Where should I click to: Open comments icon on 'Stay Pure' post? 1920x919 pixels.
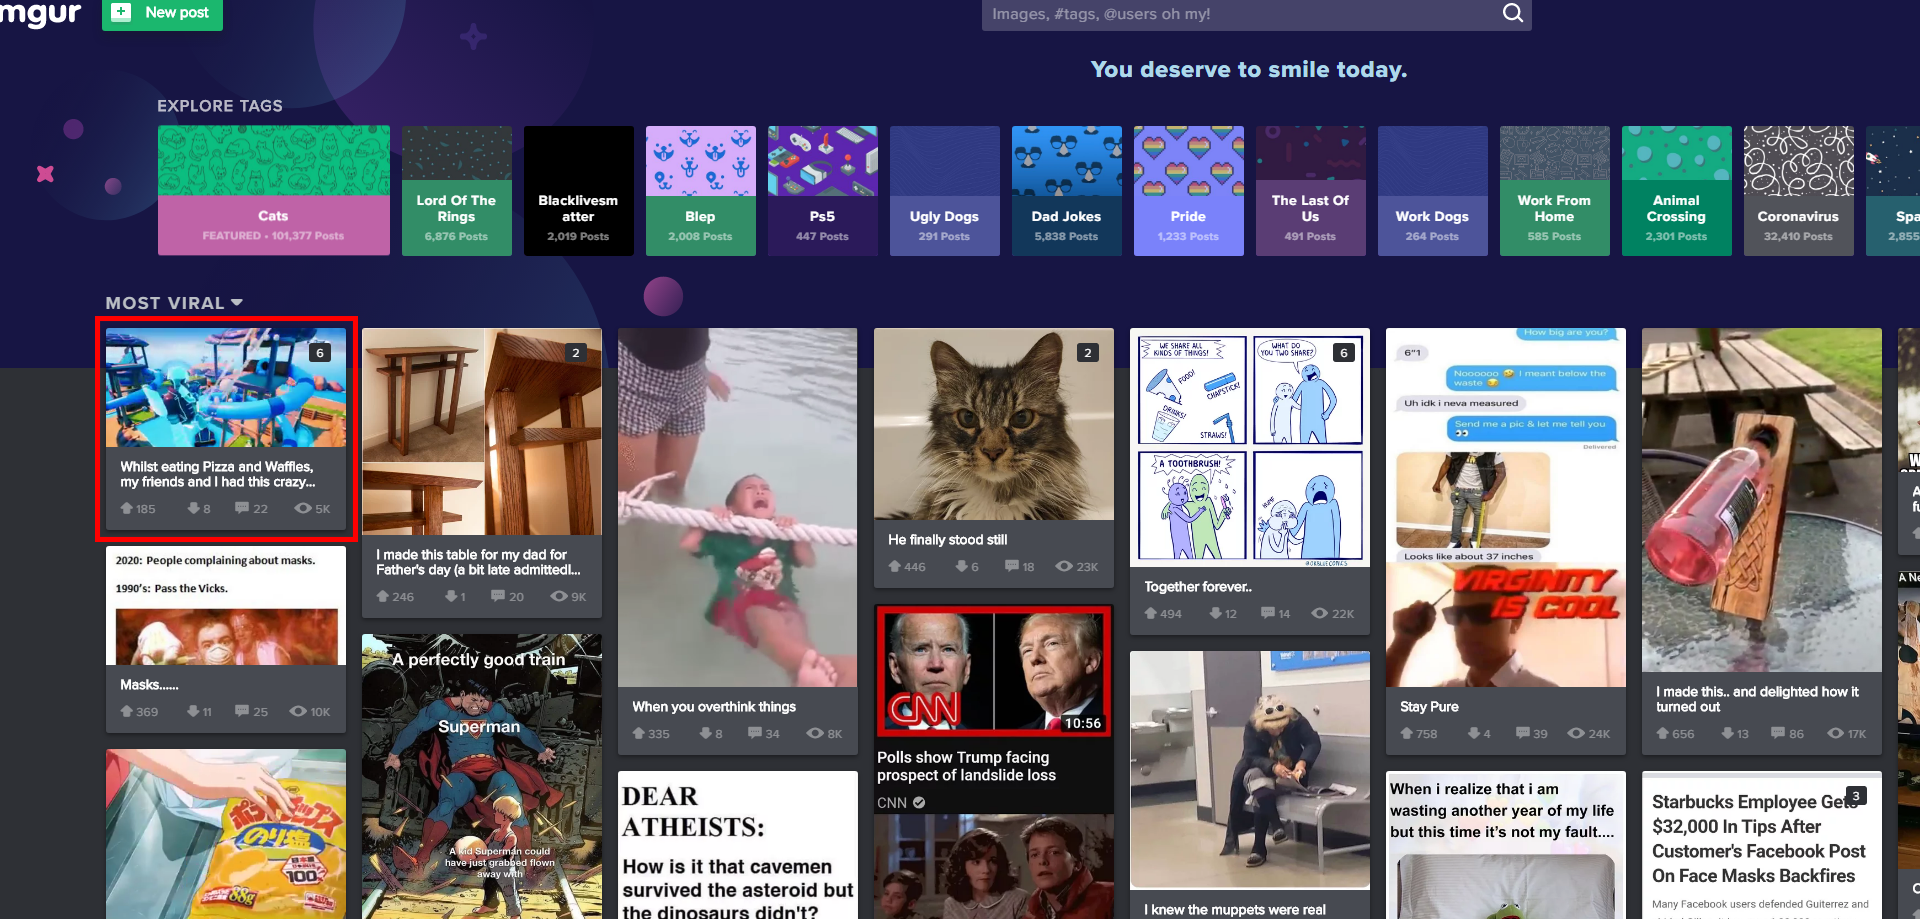coord(1522,733)
